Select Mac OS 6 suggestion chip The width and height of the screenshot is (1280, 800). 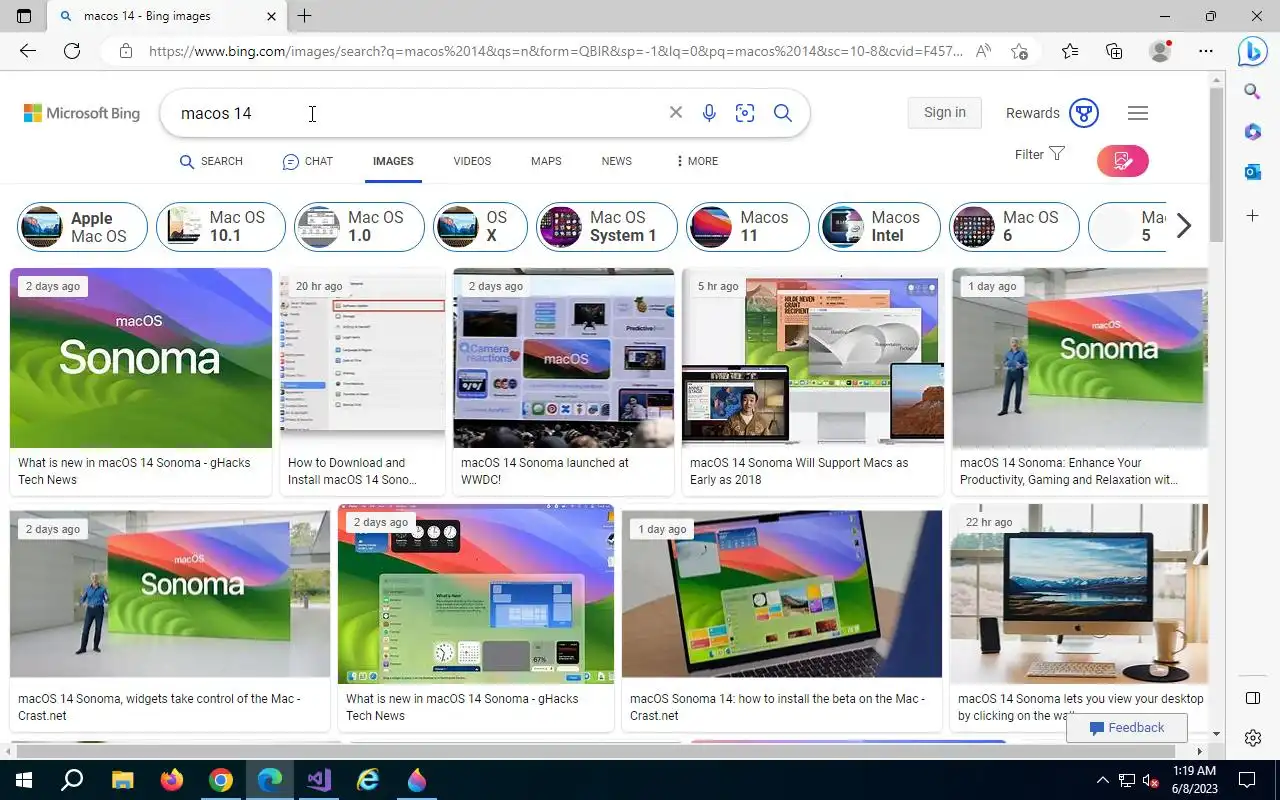pyautogui.click(x=1015, y=227)
